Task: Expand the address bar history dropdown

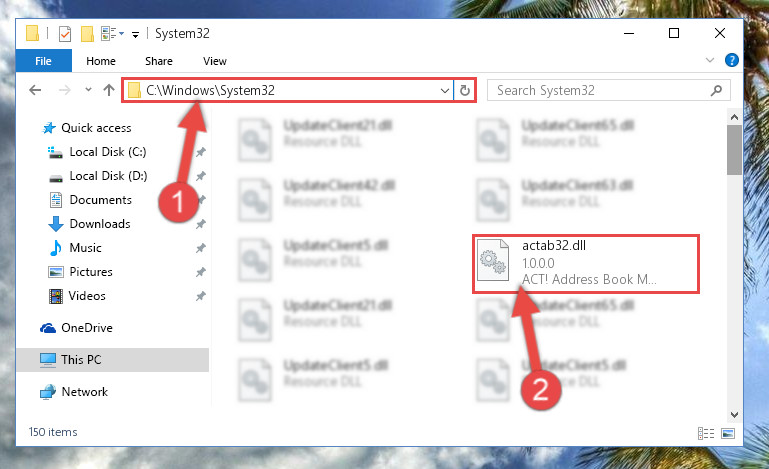Action: 444,90
